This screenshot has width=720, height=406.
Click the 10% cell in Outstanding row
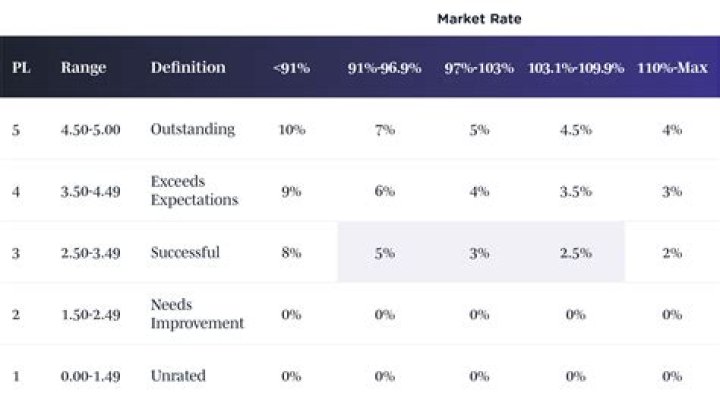coord(291,130)
